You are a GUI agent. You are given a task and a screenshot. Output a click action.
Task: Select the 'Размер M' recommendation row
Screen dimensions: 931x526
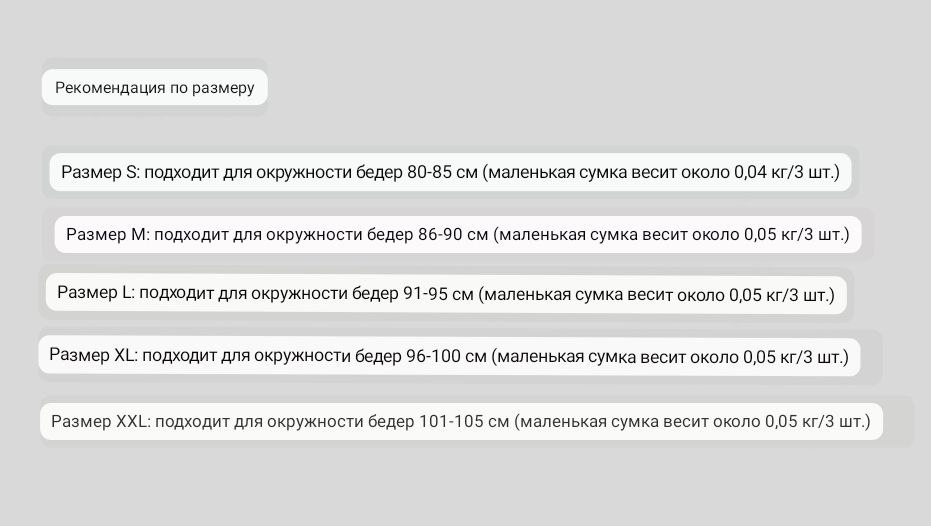(x=458, y=235)
